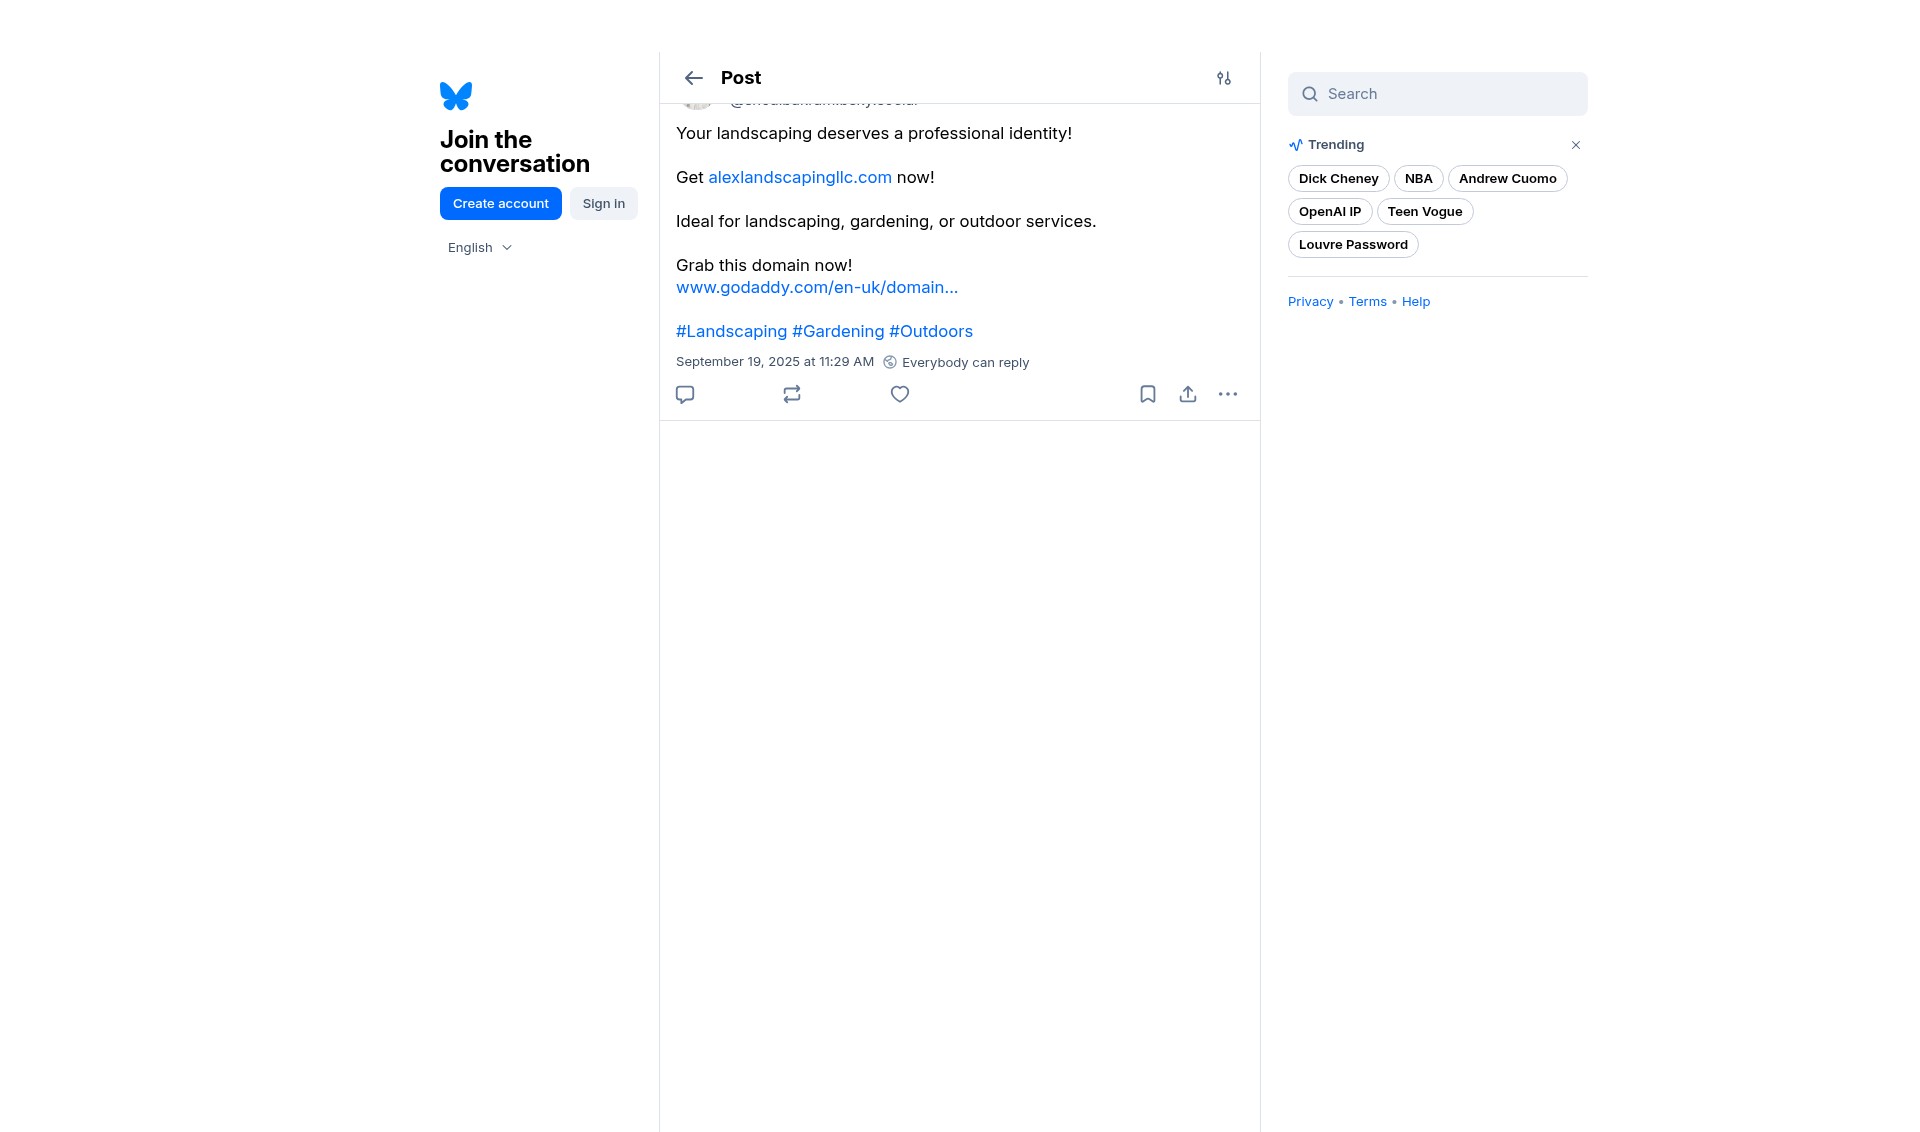Click the Sign in button

604,204
